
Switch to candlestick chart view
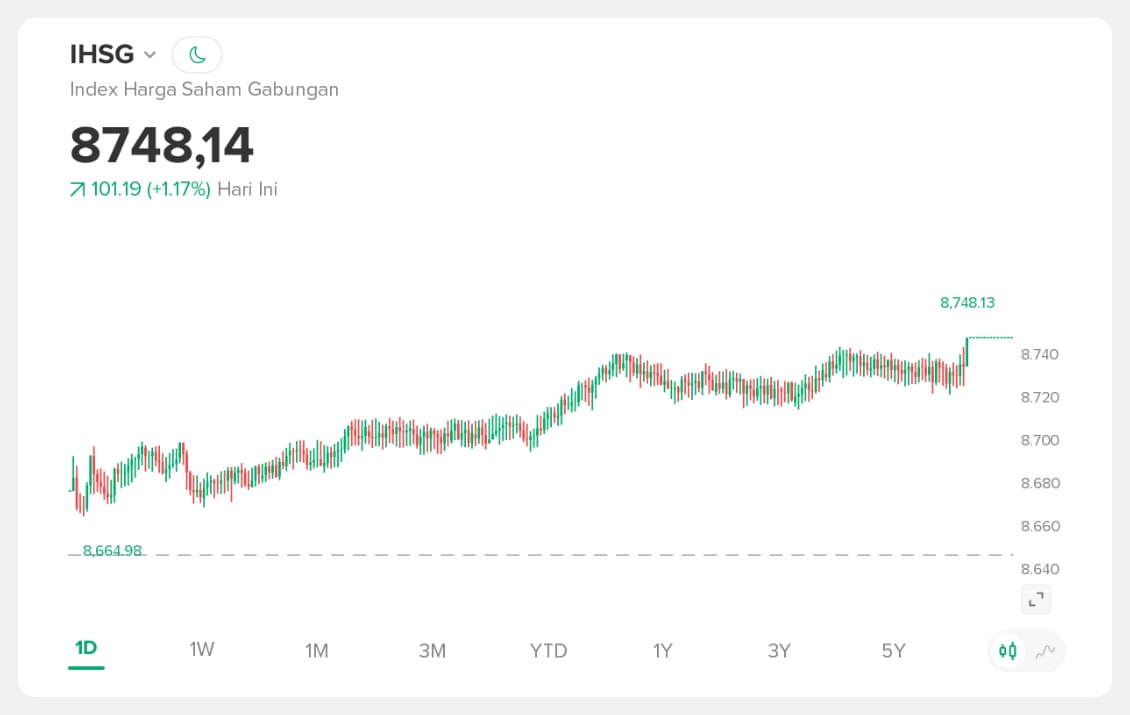point(1008,651)
